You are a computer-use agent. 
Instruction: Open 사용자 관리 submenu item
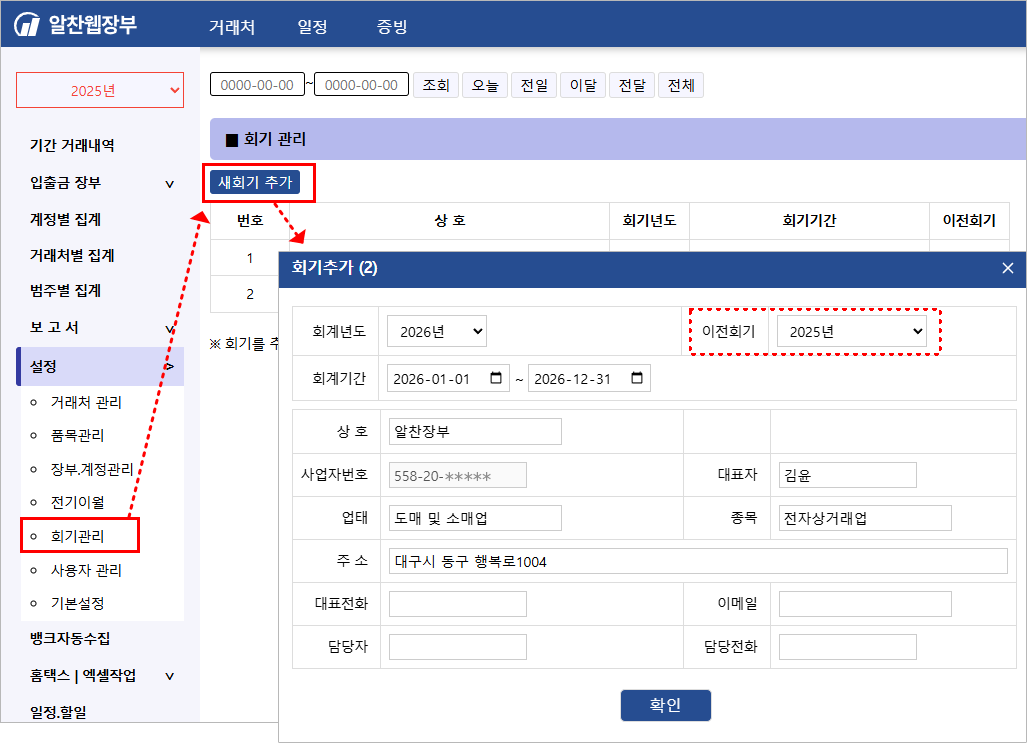pyautogui.click(x=86, y=571)
